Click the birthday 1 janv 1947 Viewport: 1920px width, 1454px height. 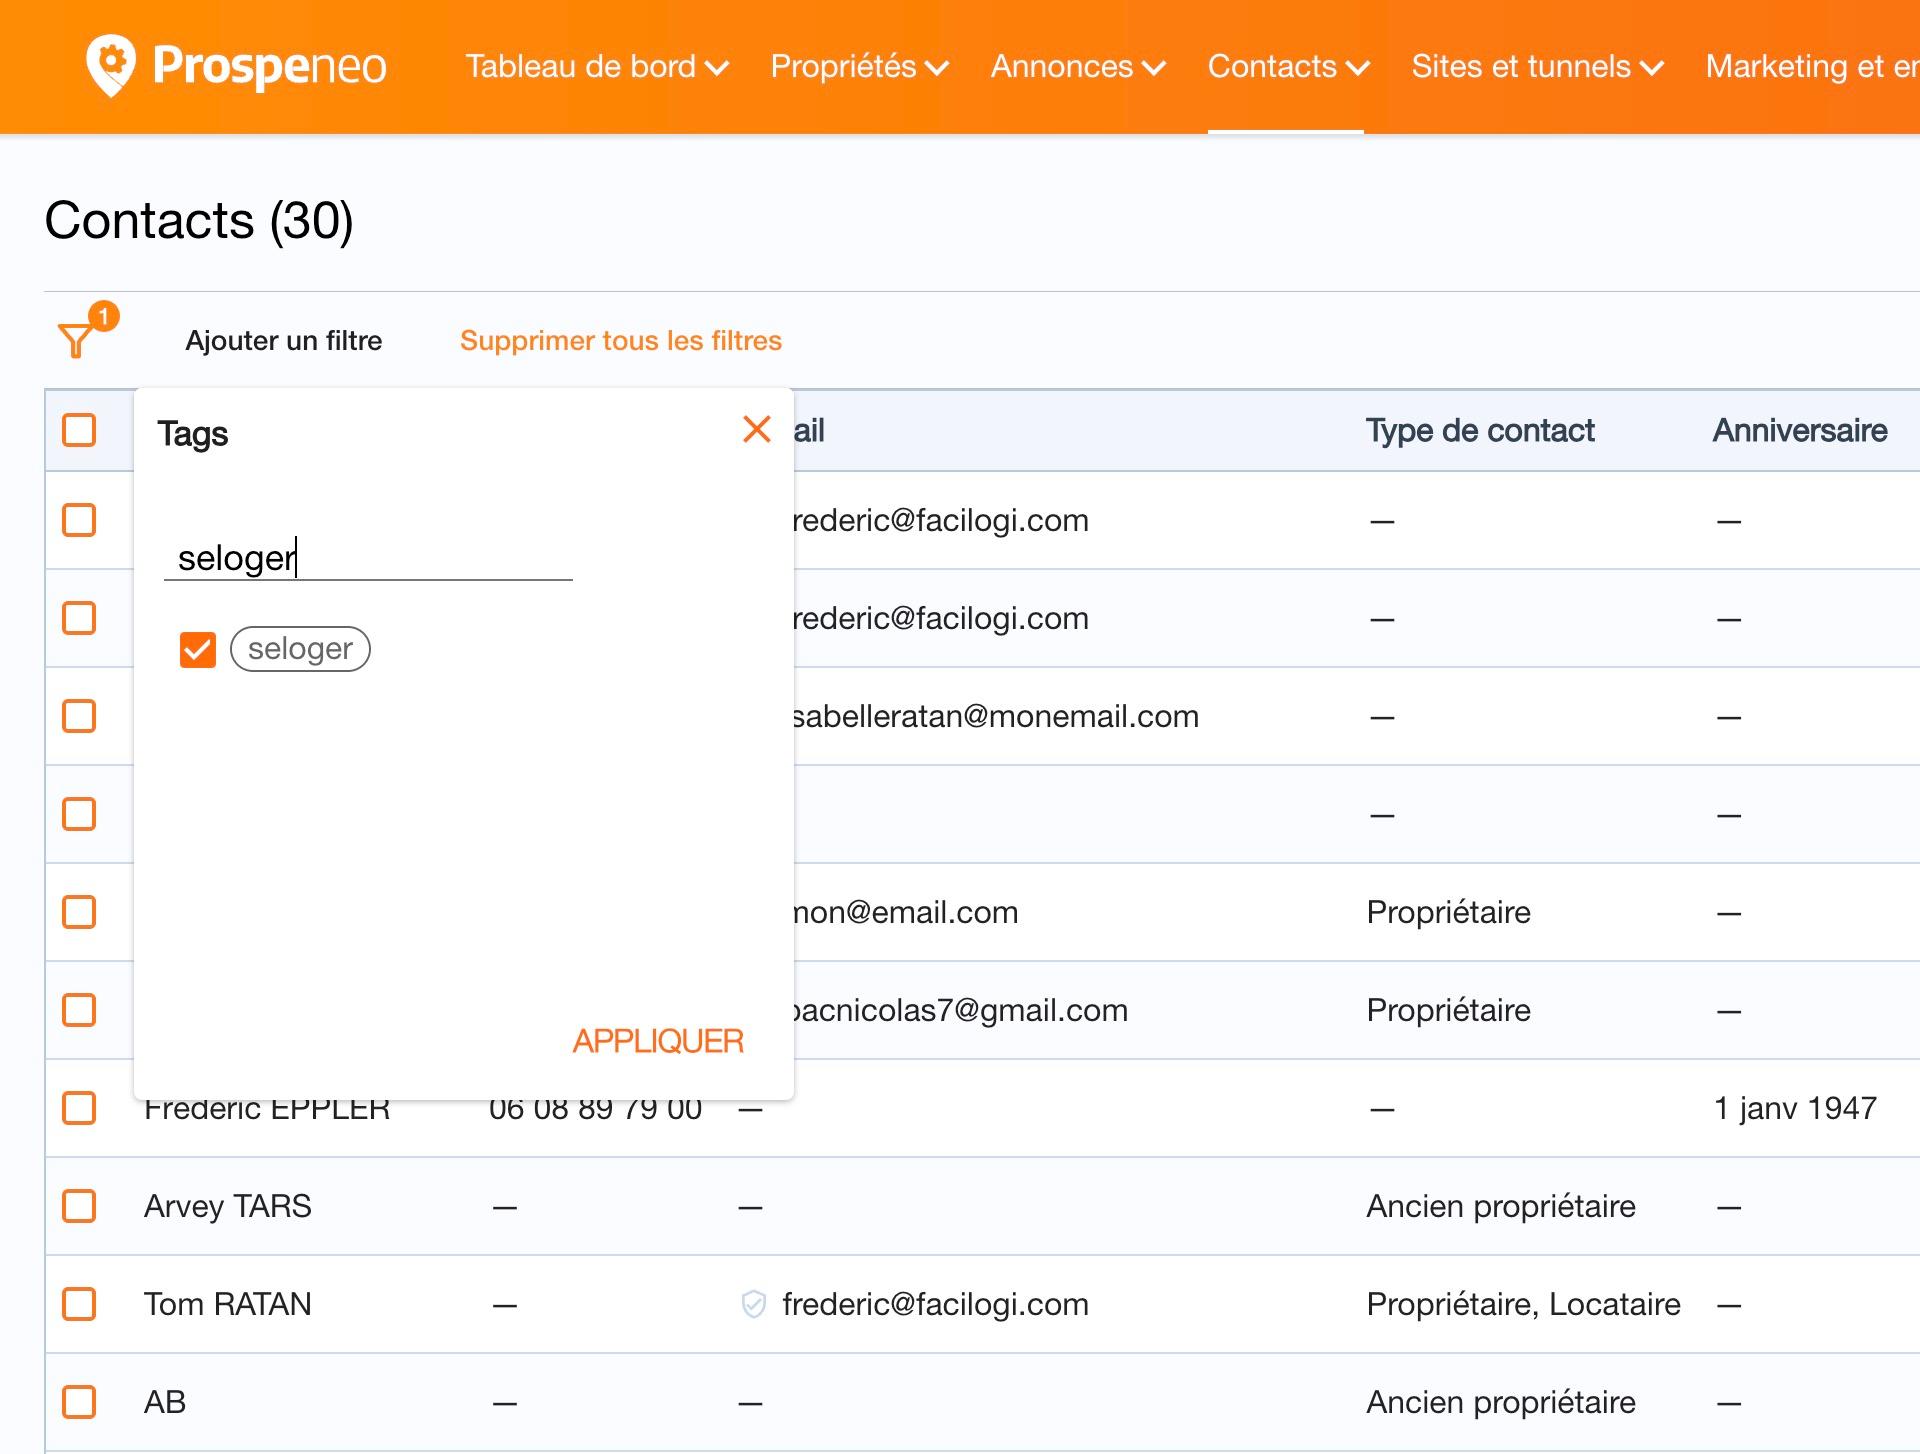pyautogui.click(x=1795, y=1109)
